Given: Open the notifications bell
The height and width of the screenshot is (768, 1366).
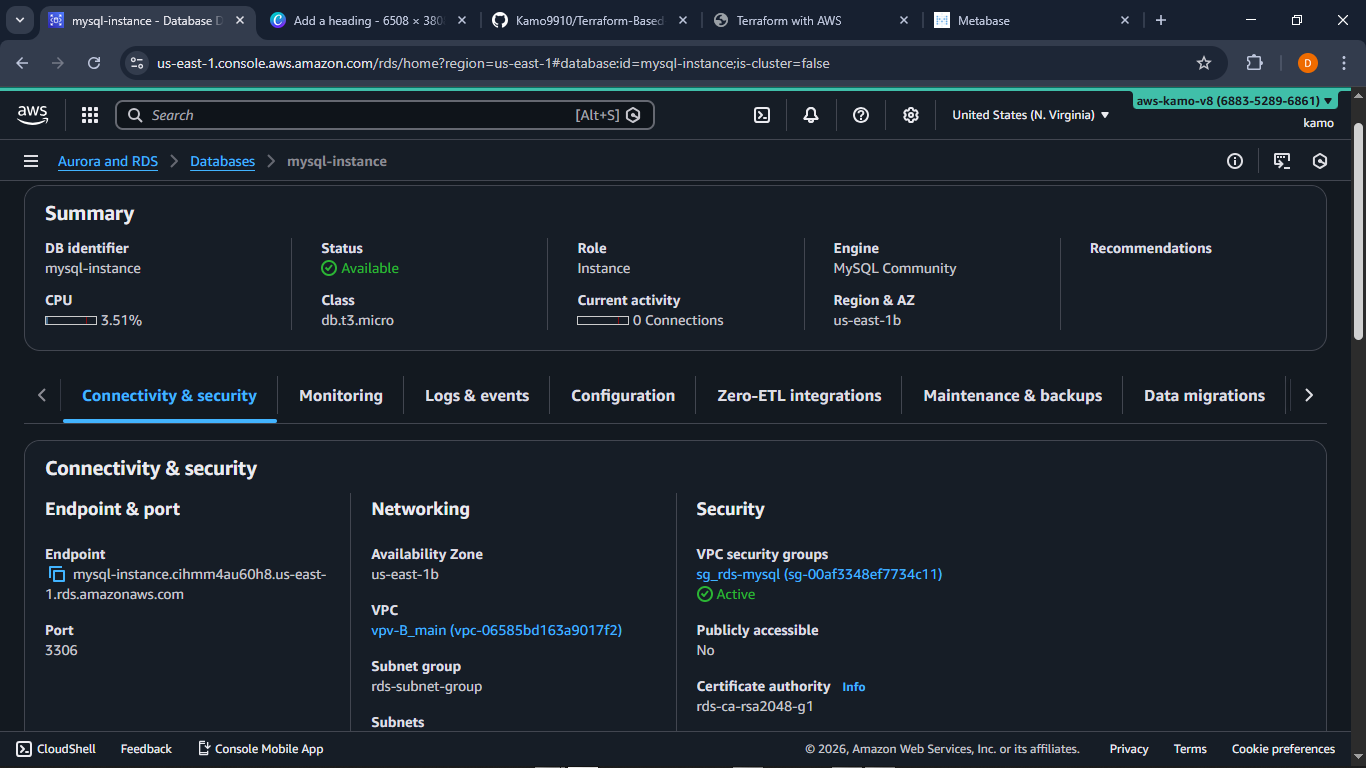Looking at the screenshot, I should tap(811, 115).
